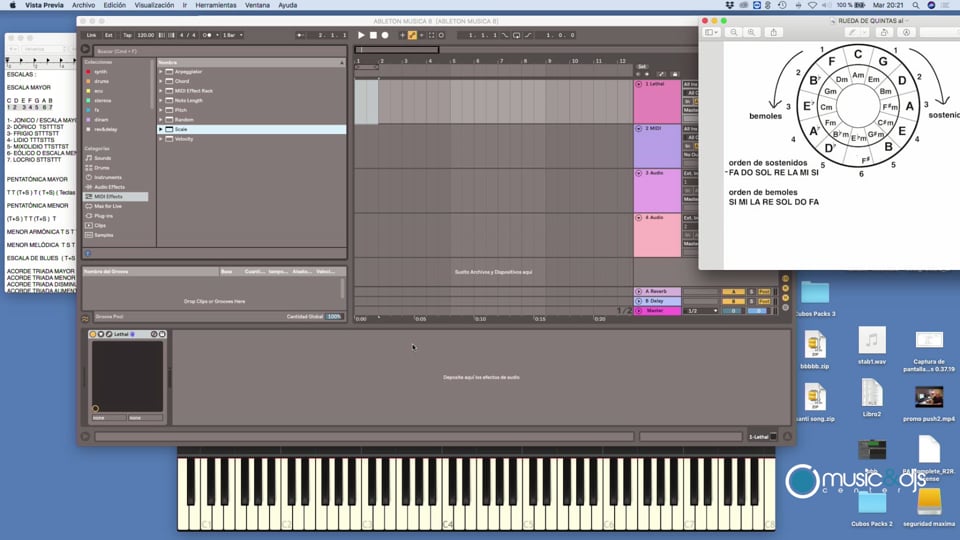The height and width of the screenshot is (540, 960).
Task: Expand the Pitch folder
Action: tap(161, 110)
